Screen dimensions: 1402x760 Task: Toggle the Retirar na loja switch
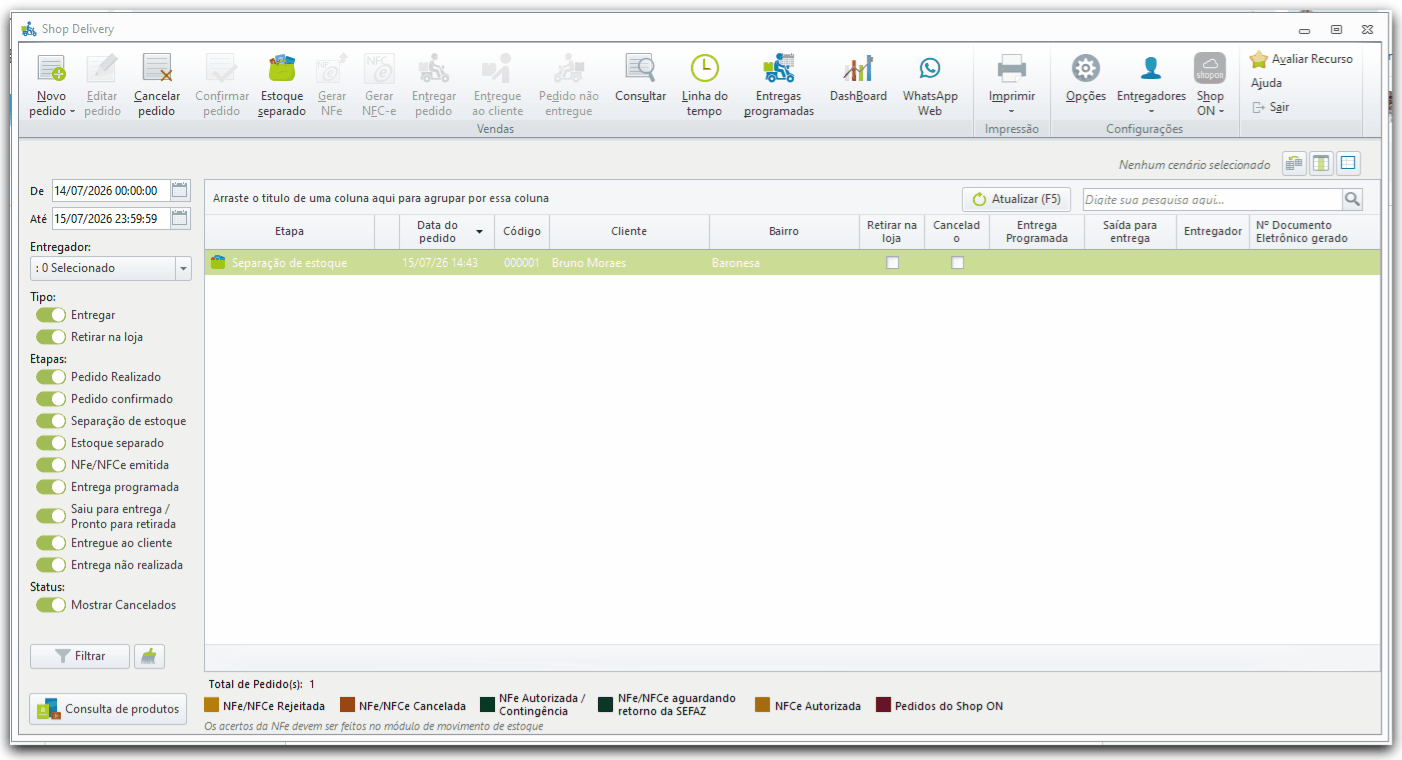[51, 337]
